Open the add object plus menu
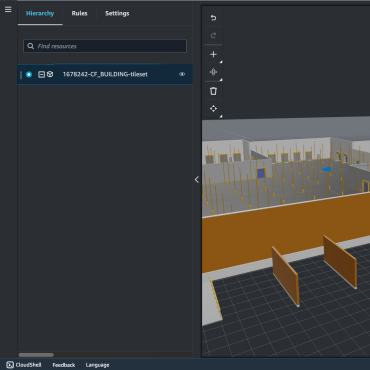Screen dimensions: 370x370 (x=213, y=54)
